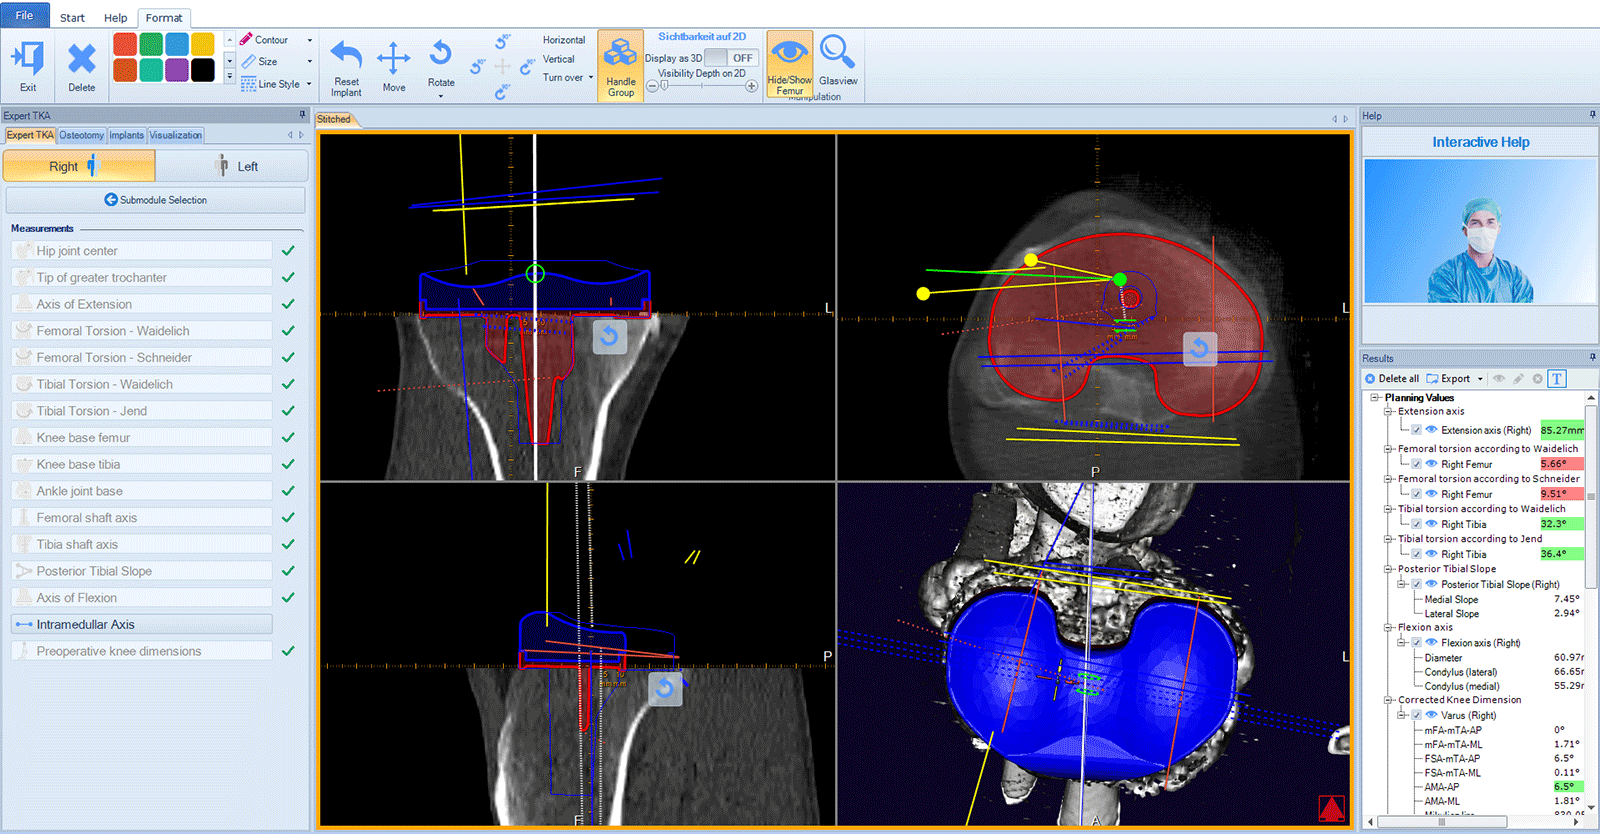
Task: Decrease visibility depth with minus icon
Action: 652,86
